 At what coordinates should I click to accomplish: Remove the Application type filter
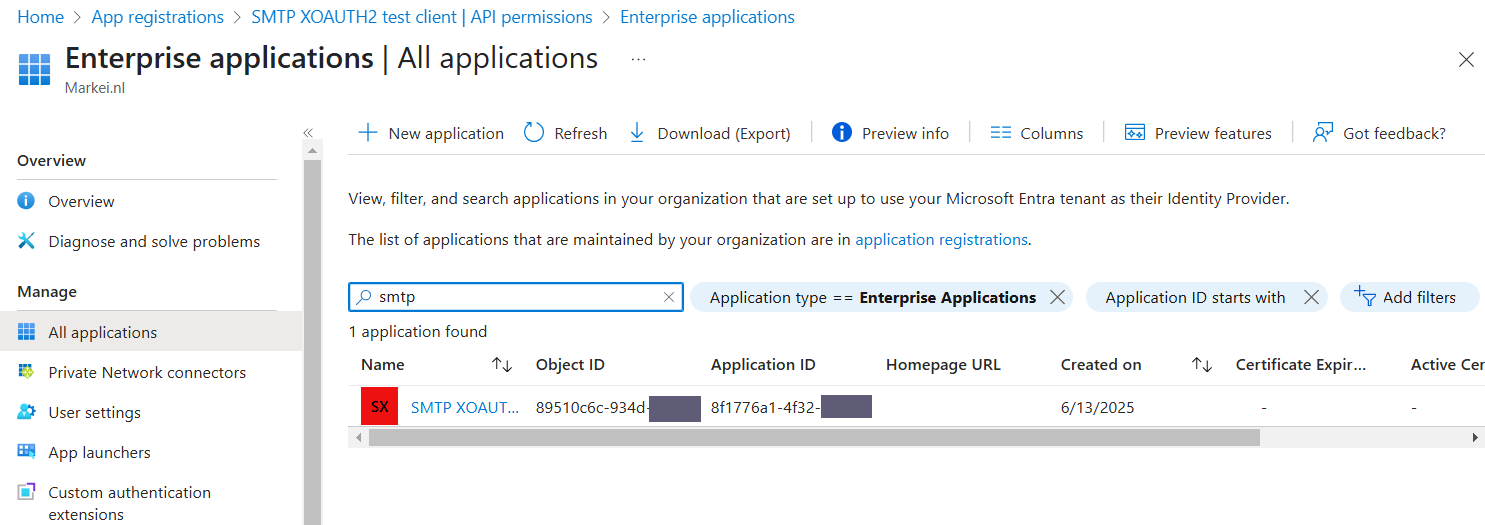coord(1057,297)
